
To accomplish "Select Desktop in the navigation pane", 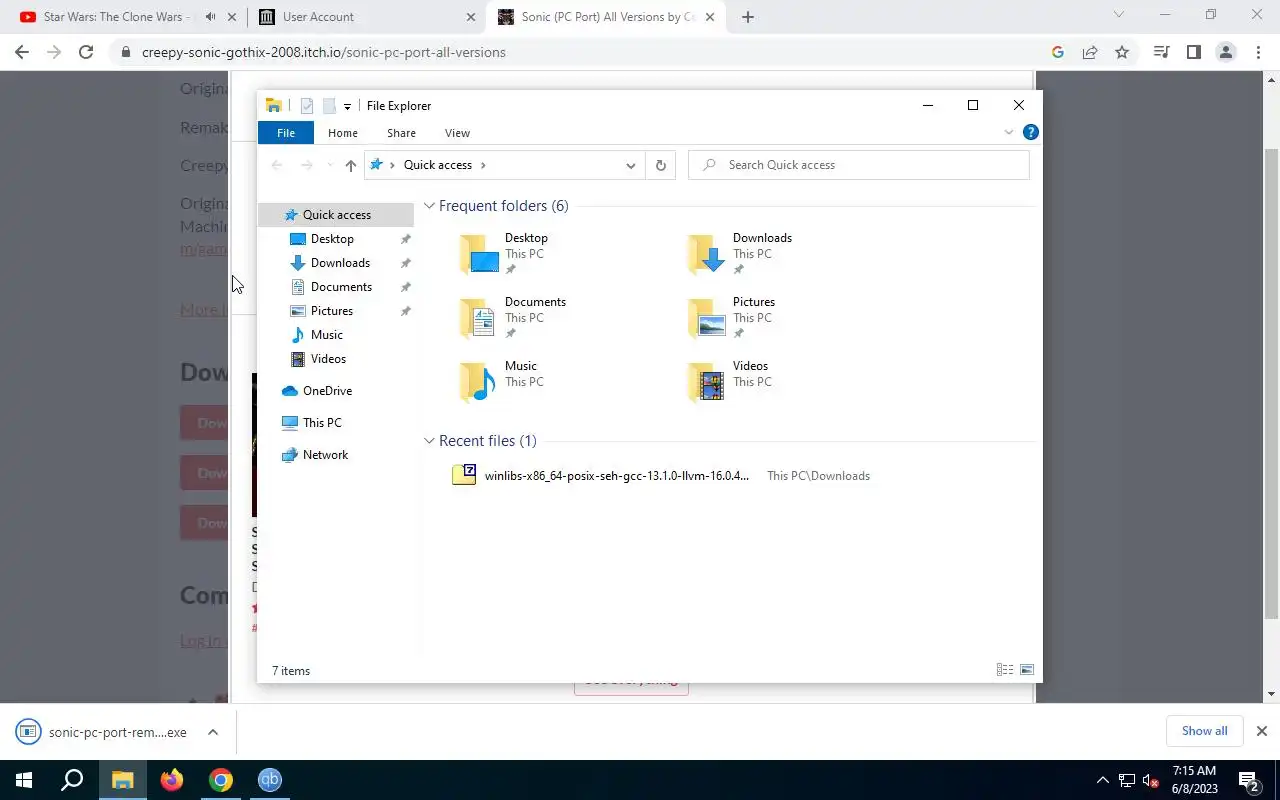I will point(332,239).
